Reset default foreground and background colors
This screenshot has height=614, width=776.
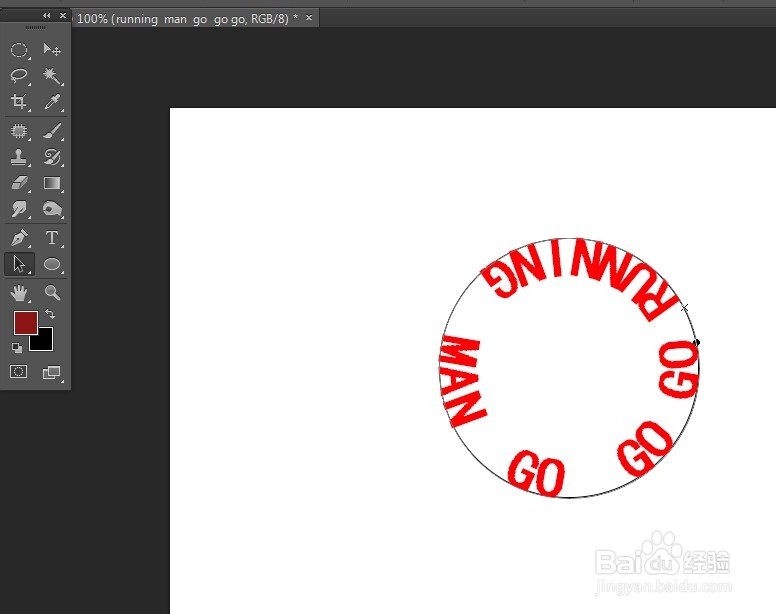point(17,348)
